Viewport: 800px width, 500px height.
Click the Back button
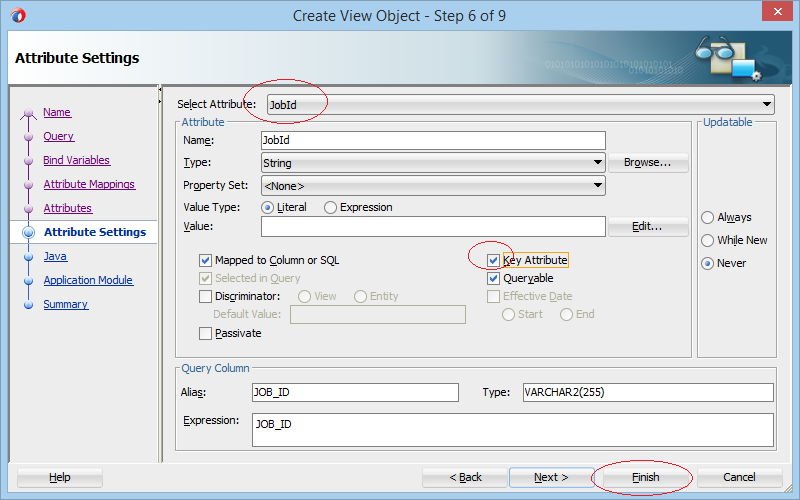click(465, 478)
